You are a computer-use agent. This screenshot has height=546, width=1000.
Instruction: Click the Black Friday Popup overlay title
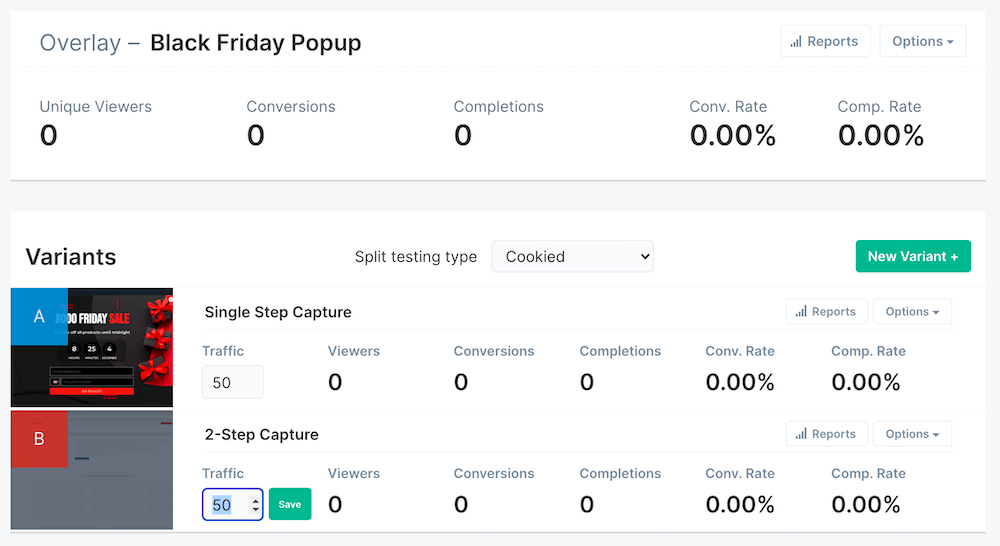(x=255, y=43)
